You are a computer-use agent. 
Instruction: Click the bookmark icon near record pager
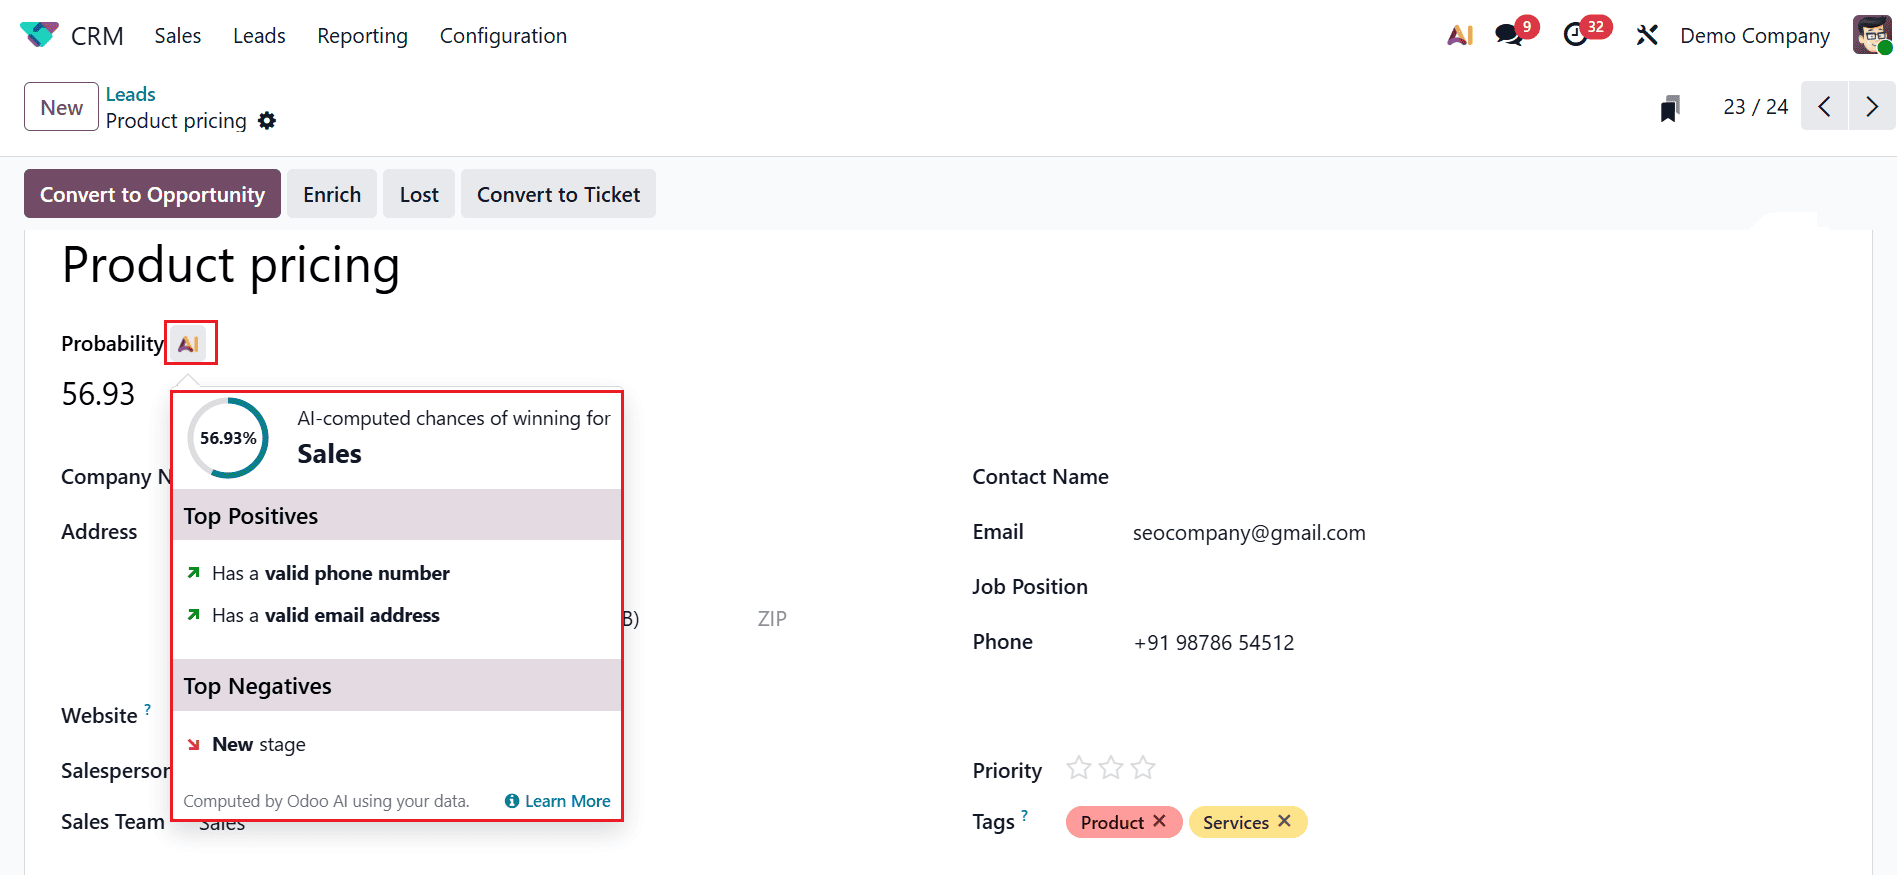[x=1670, y=108]
